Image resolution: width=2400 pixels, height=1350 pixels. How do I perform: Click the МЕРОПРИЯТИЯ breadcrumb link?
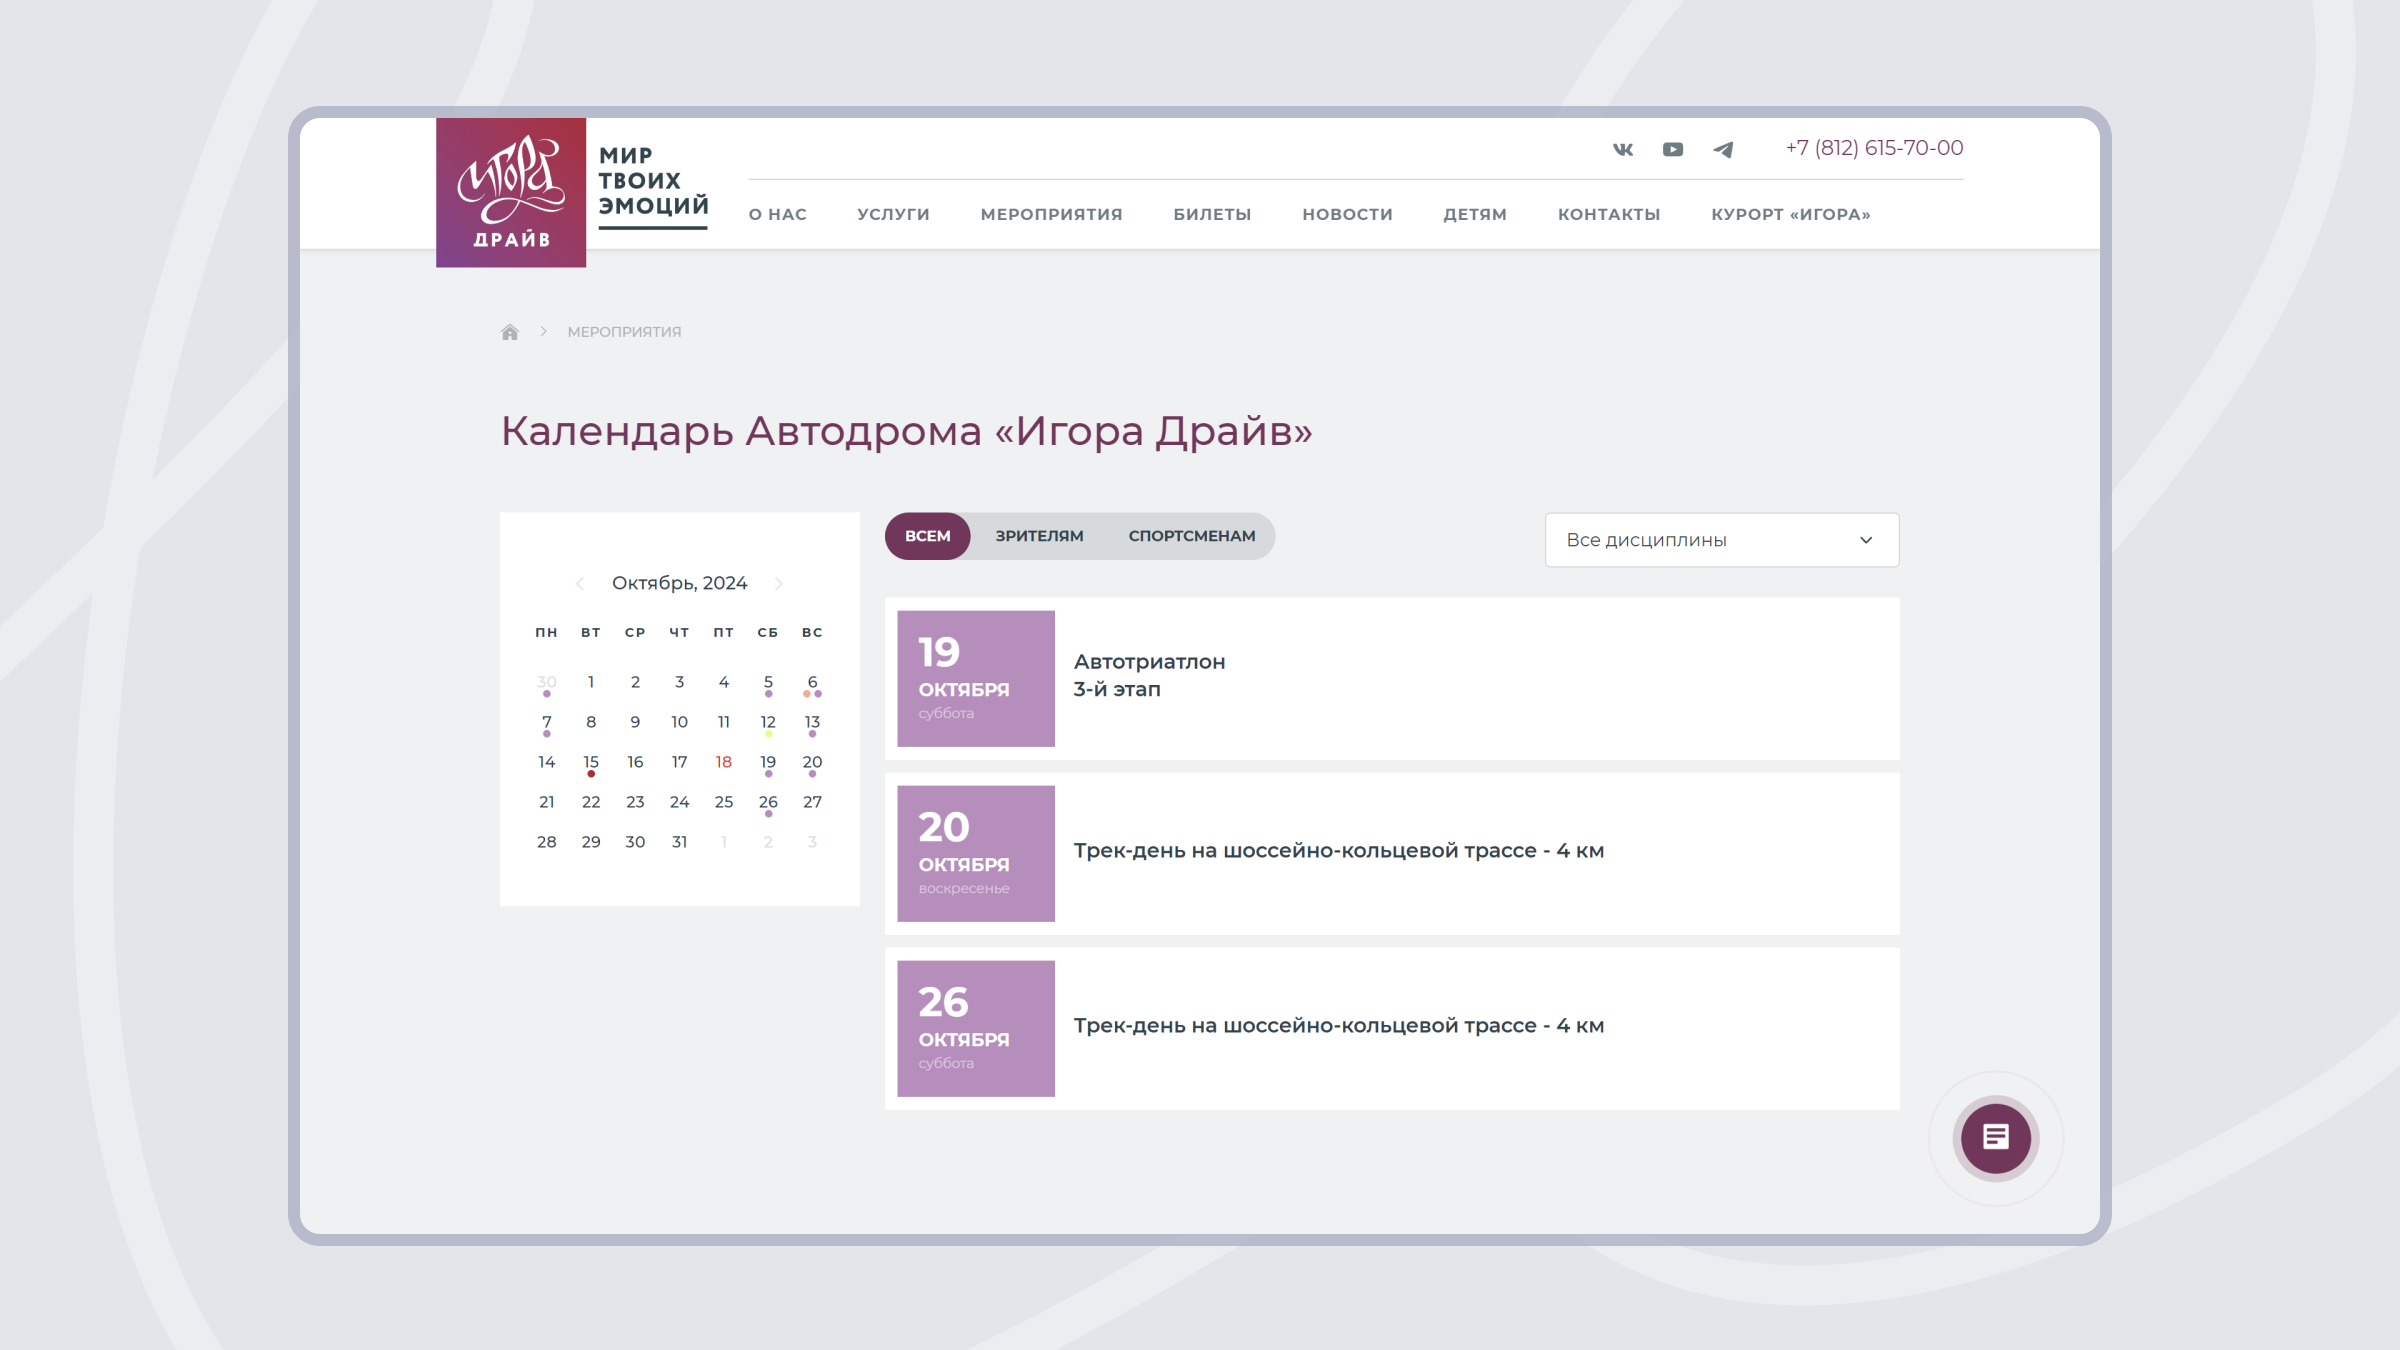point(624,332)
